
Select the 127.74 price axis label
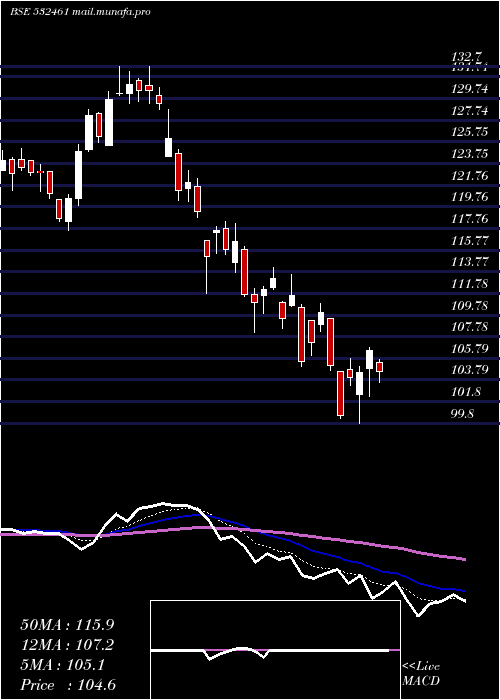coord(469,111)
